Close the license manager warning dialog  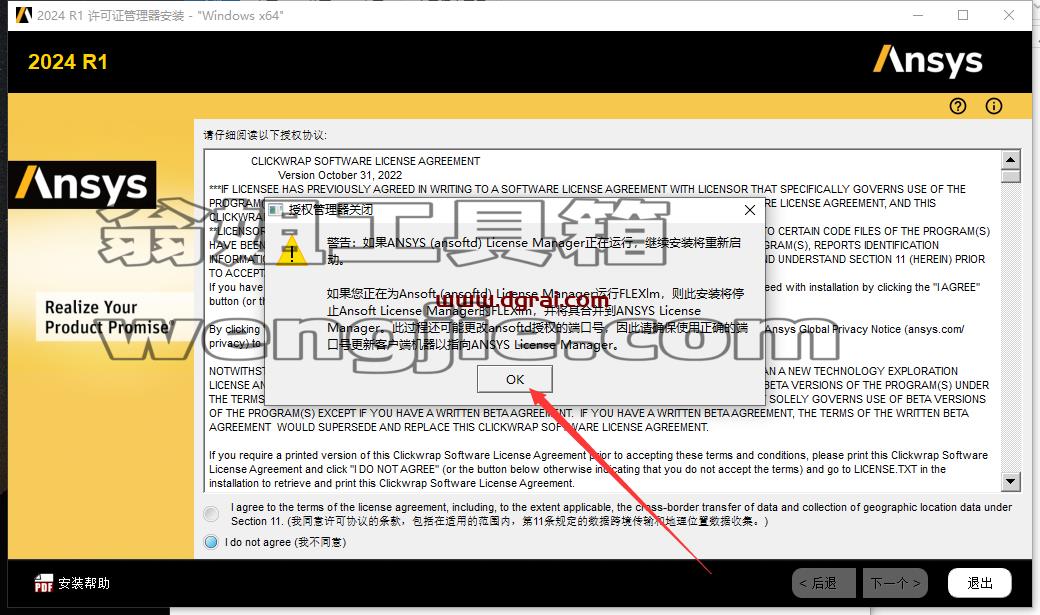pyautogui.click(x=749, y=210)
